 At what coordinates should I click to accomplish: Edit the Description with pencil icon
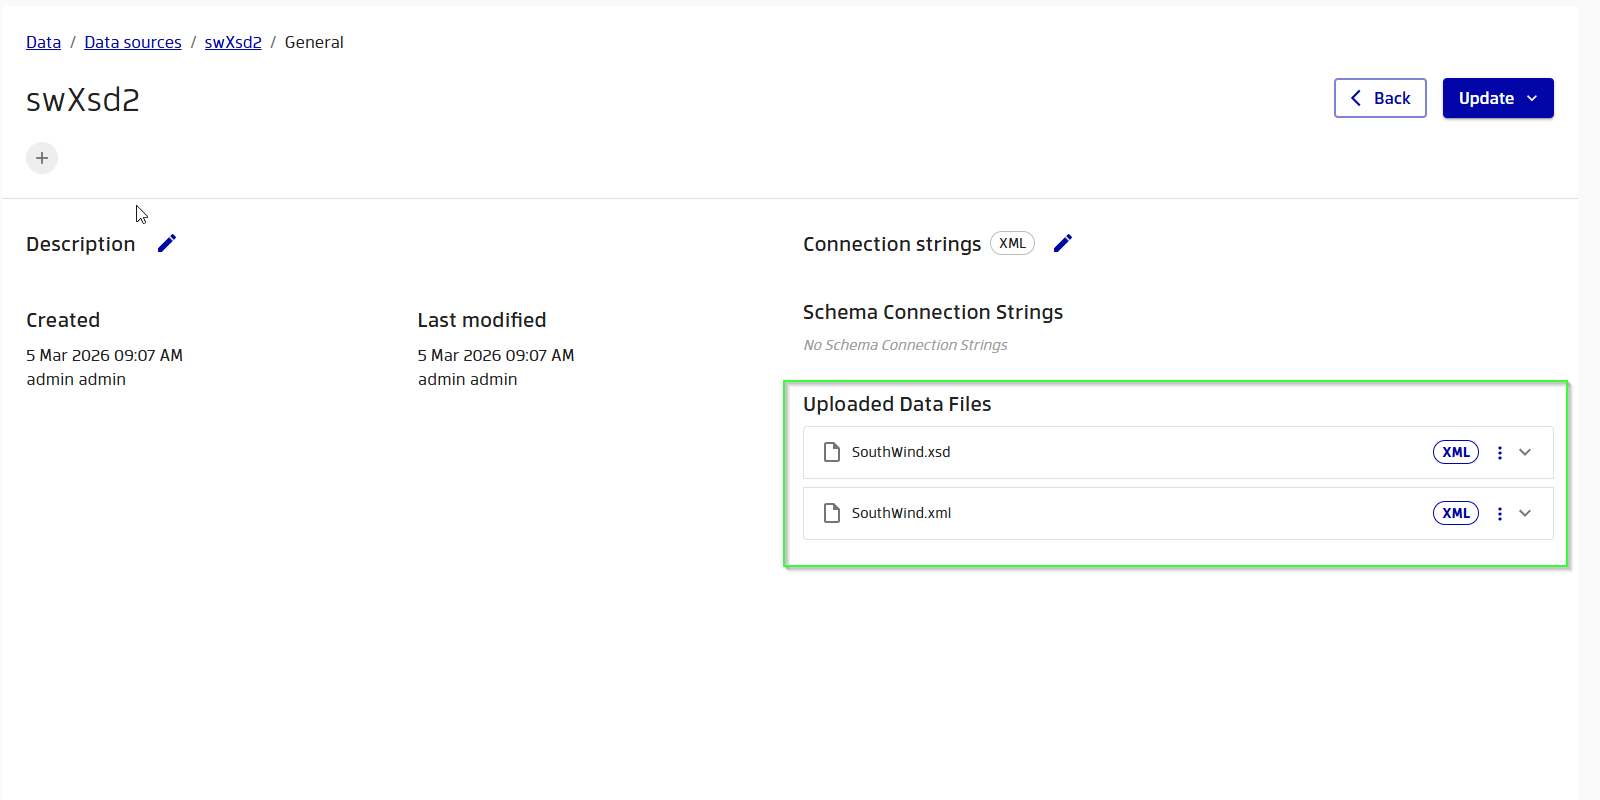167,243
